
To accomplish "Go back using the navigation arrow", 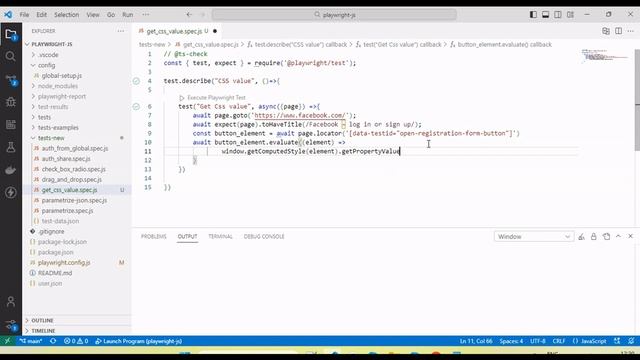I will tap(189, 15).
